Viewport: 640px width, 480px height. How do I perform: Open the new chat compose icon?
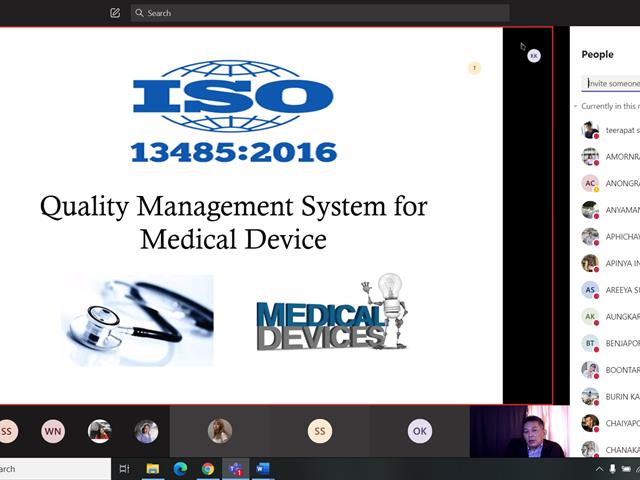coord(115,13)
